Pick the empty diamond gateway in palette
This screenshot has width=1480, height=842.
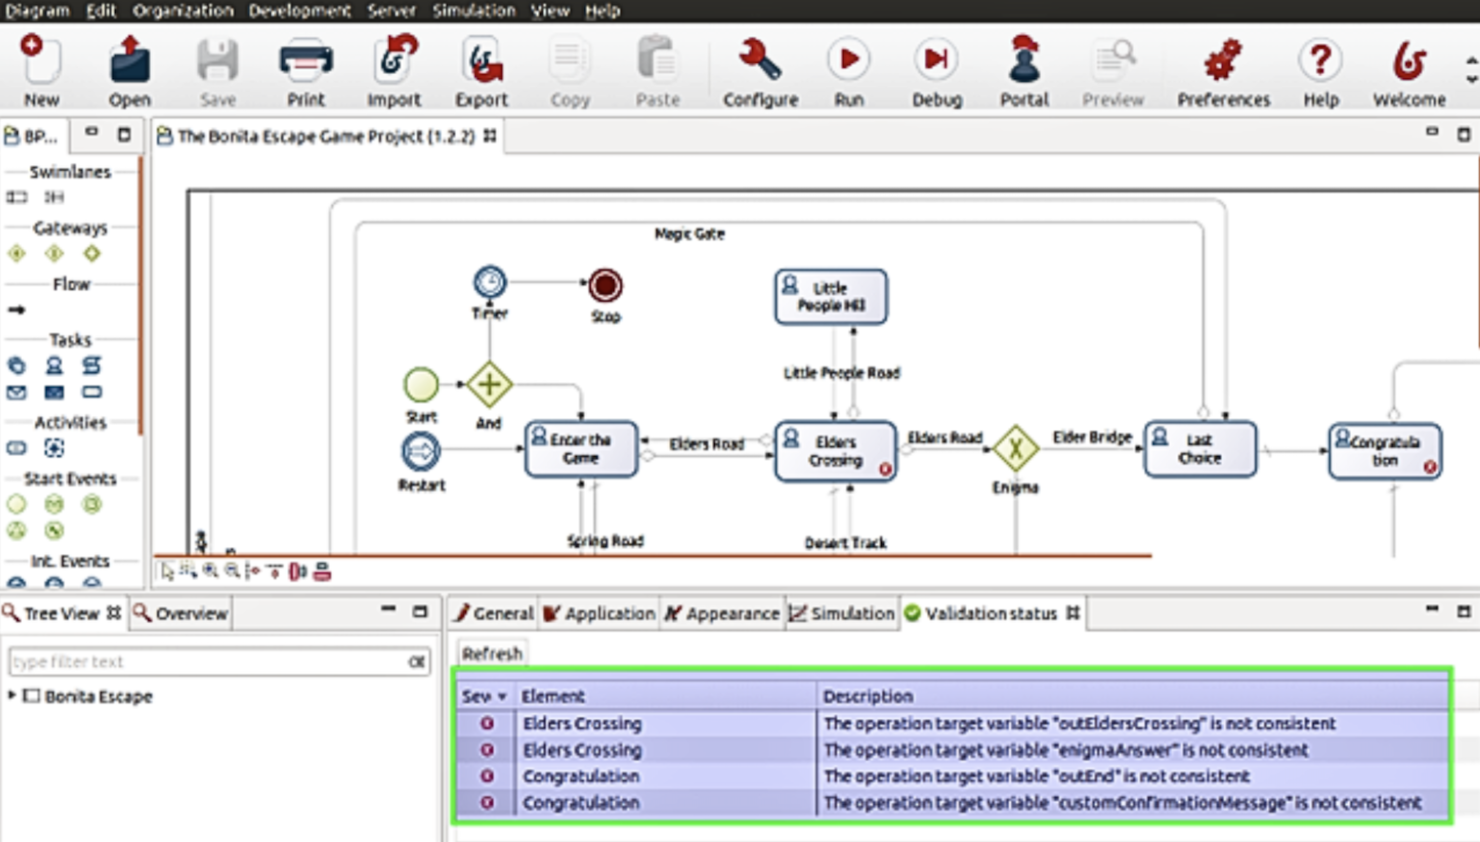[92, 253]
